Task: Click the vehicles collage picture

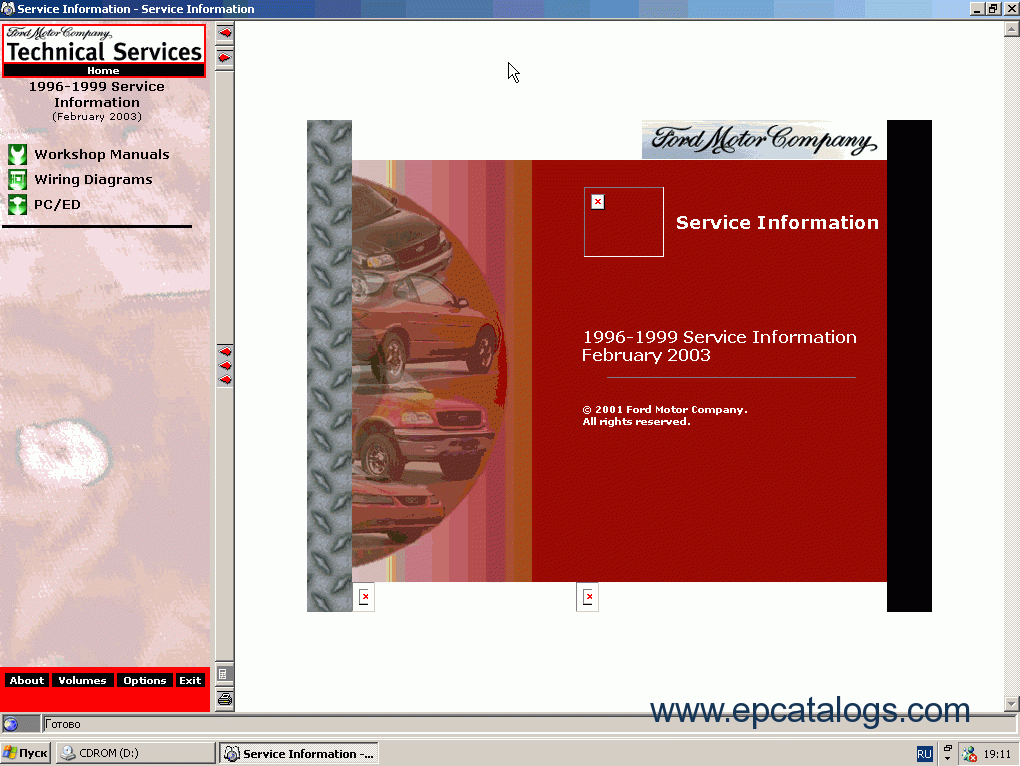Action: (429, 371)
